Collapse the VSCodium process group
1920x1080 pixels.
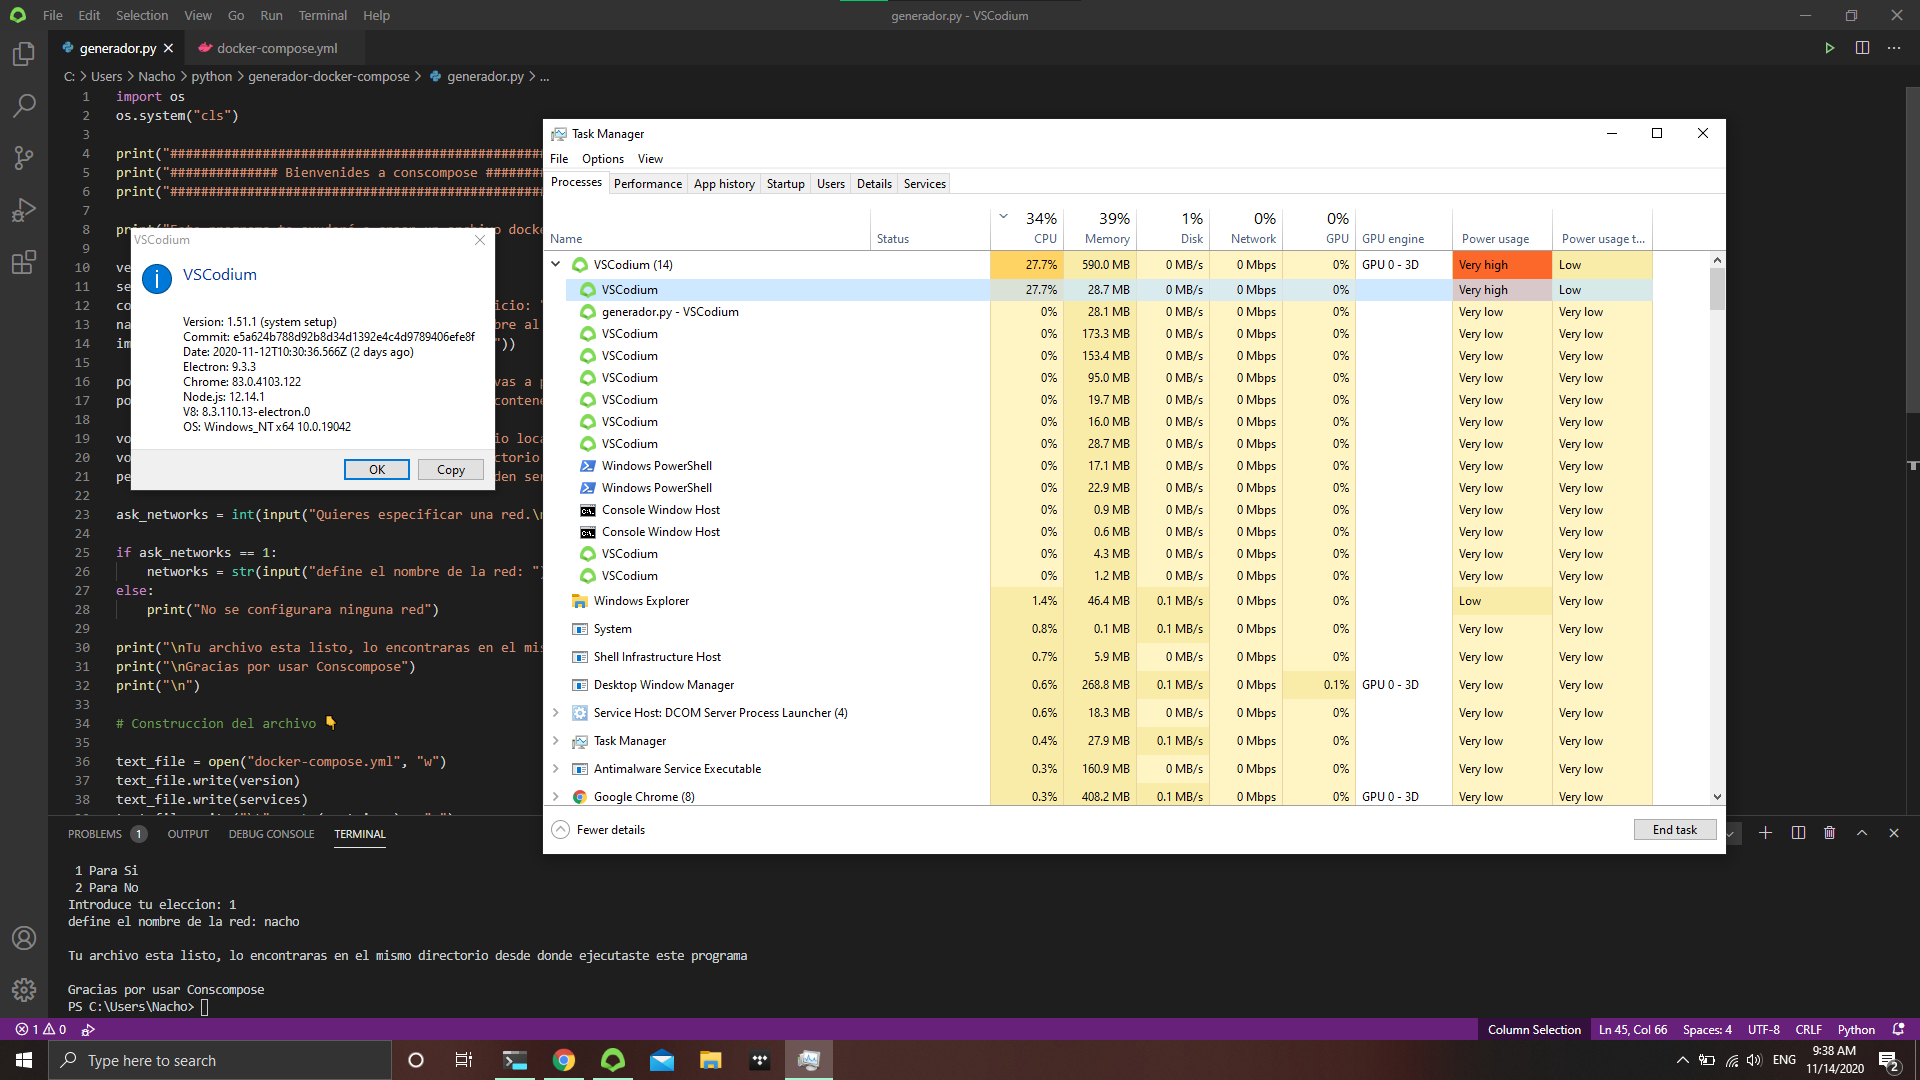pos(556,264)
